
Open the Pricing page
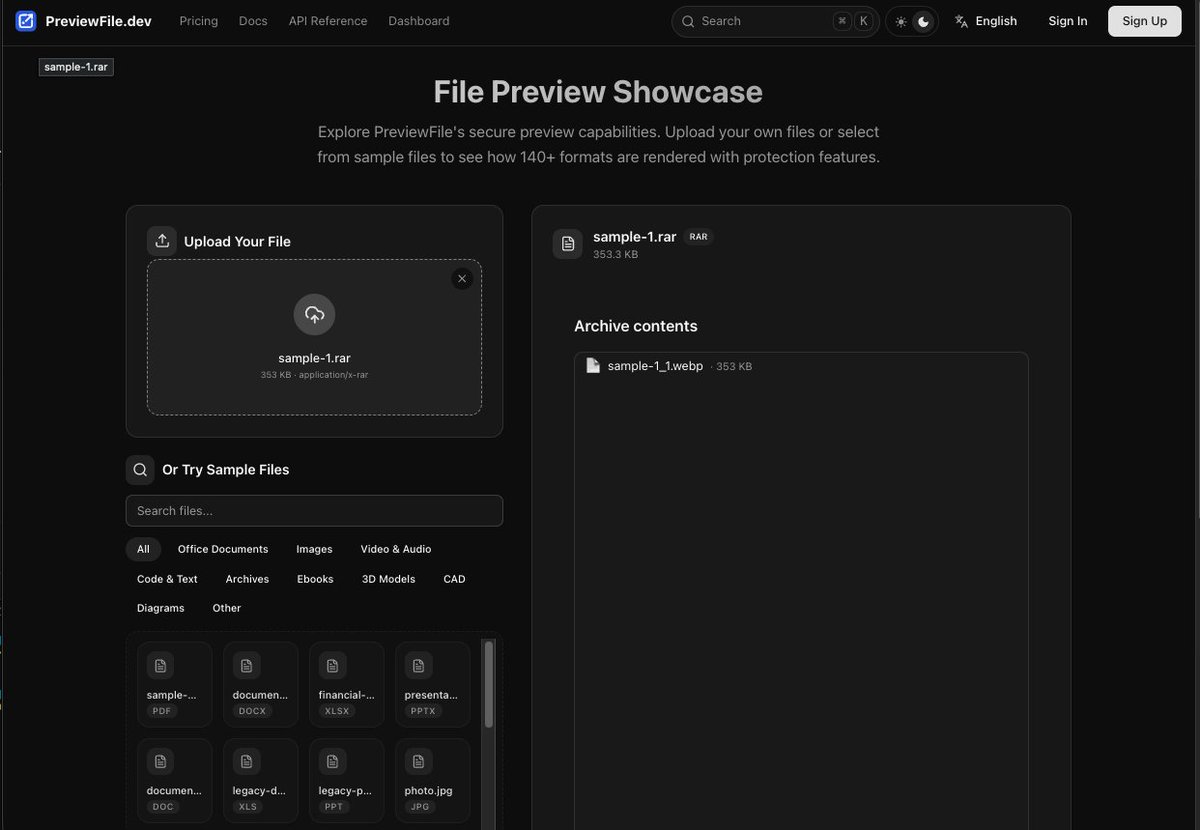(x=199, y=21)
